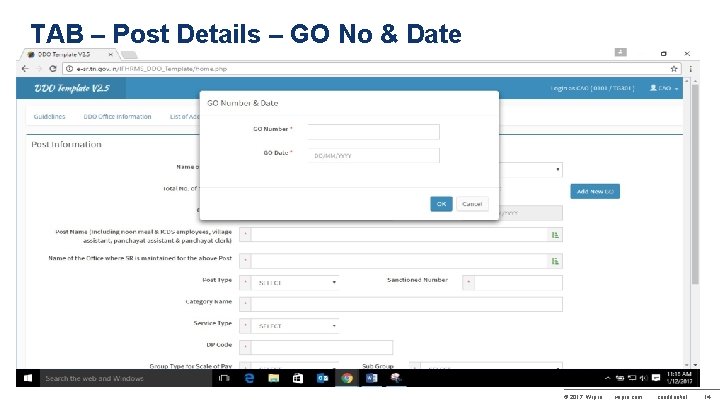
Task: Click lookup icon beside Name of Office field
Action: 555,261
